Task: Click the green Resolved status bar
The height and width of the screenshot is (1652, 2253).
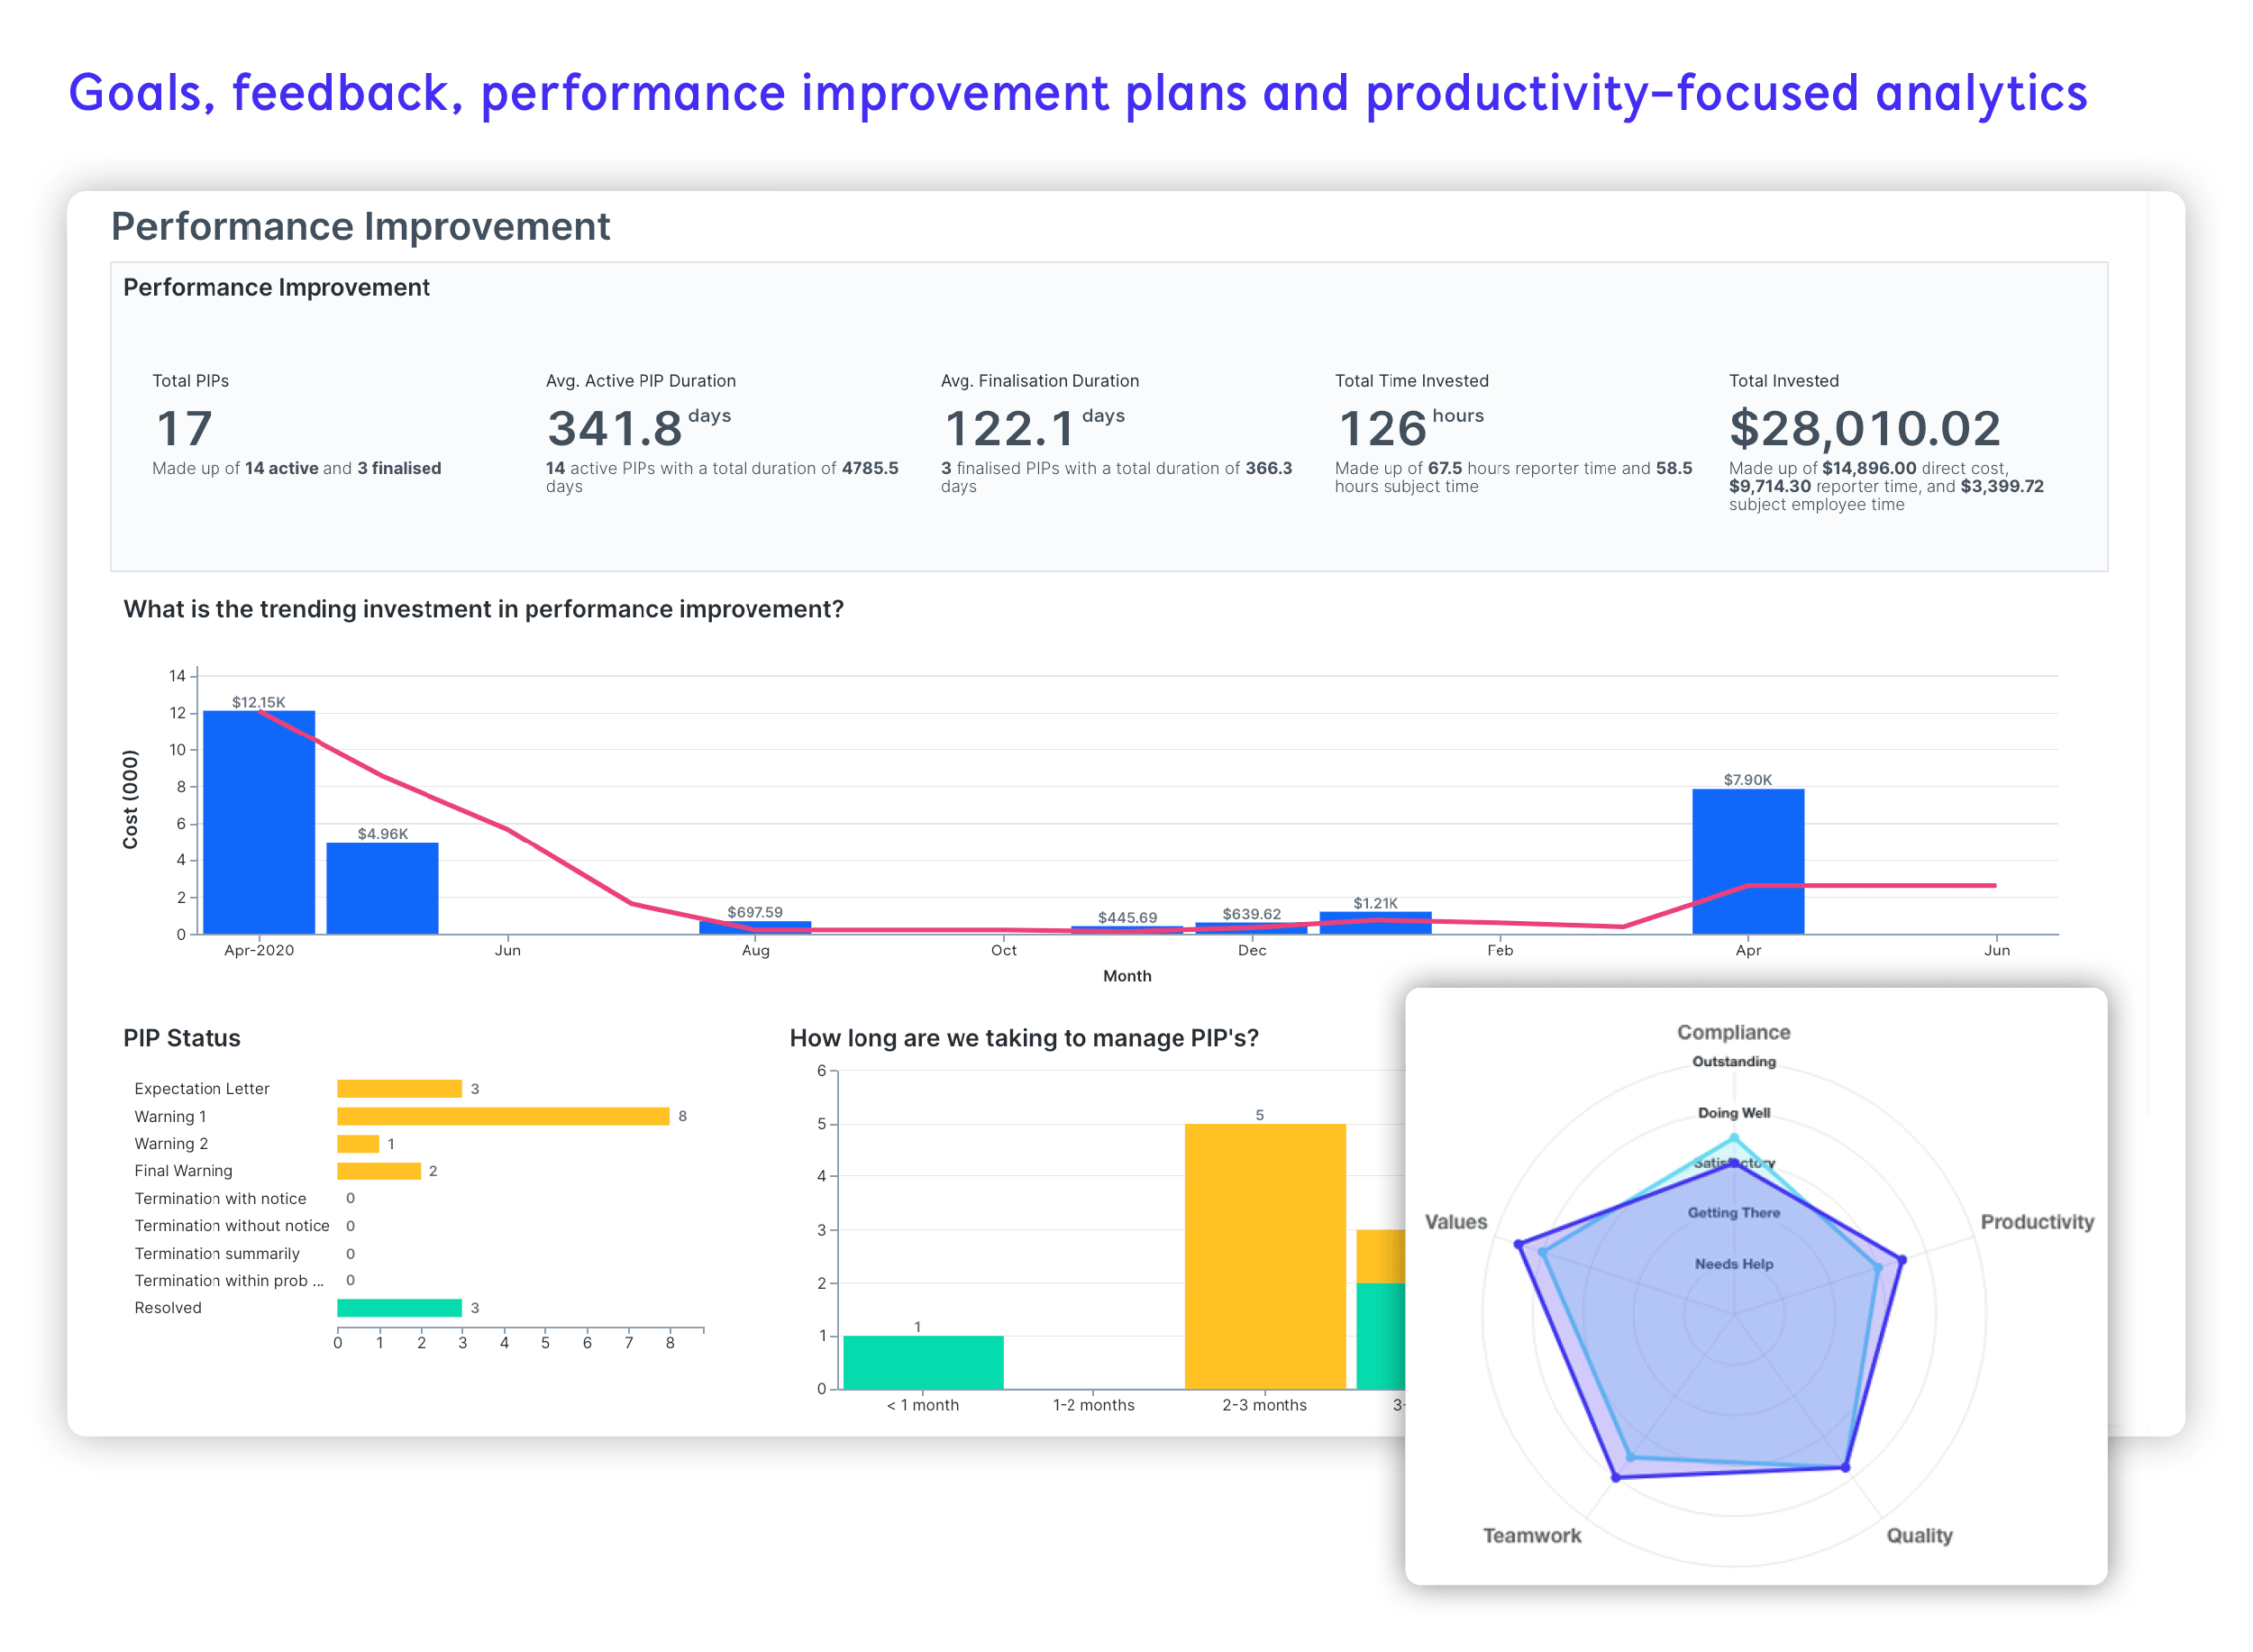Action: (399, 1308)
